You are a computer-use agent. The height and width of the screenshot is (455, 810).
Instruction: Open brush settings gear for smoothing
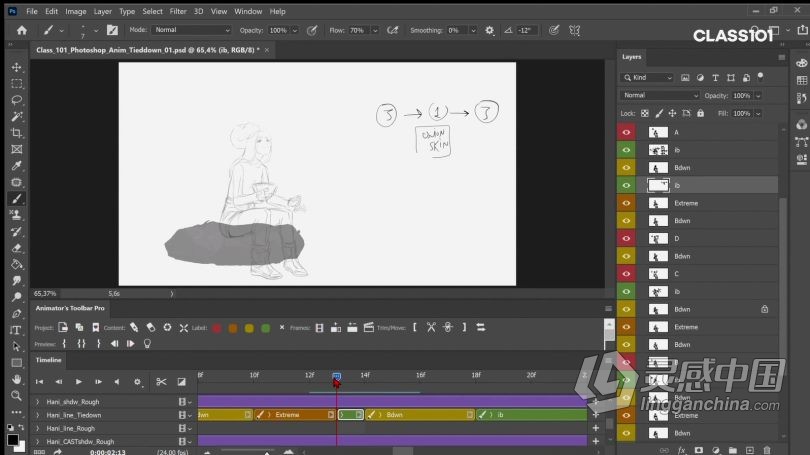489,30
